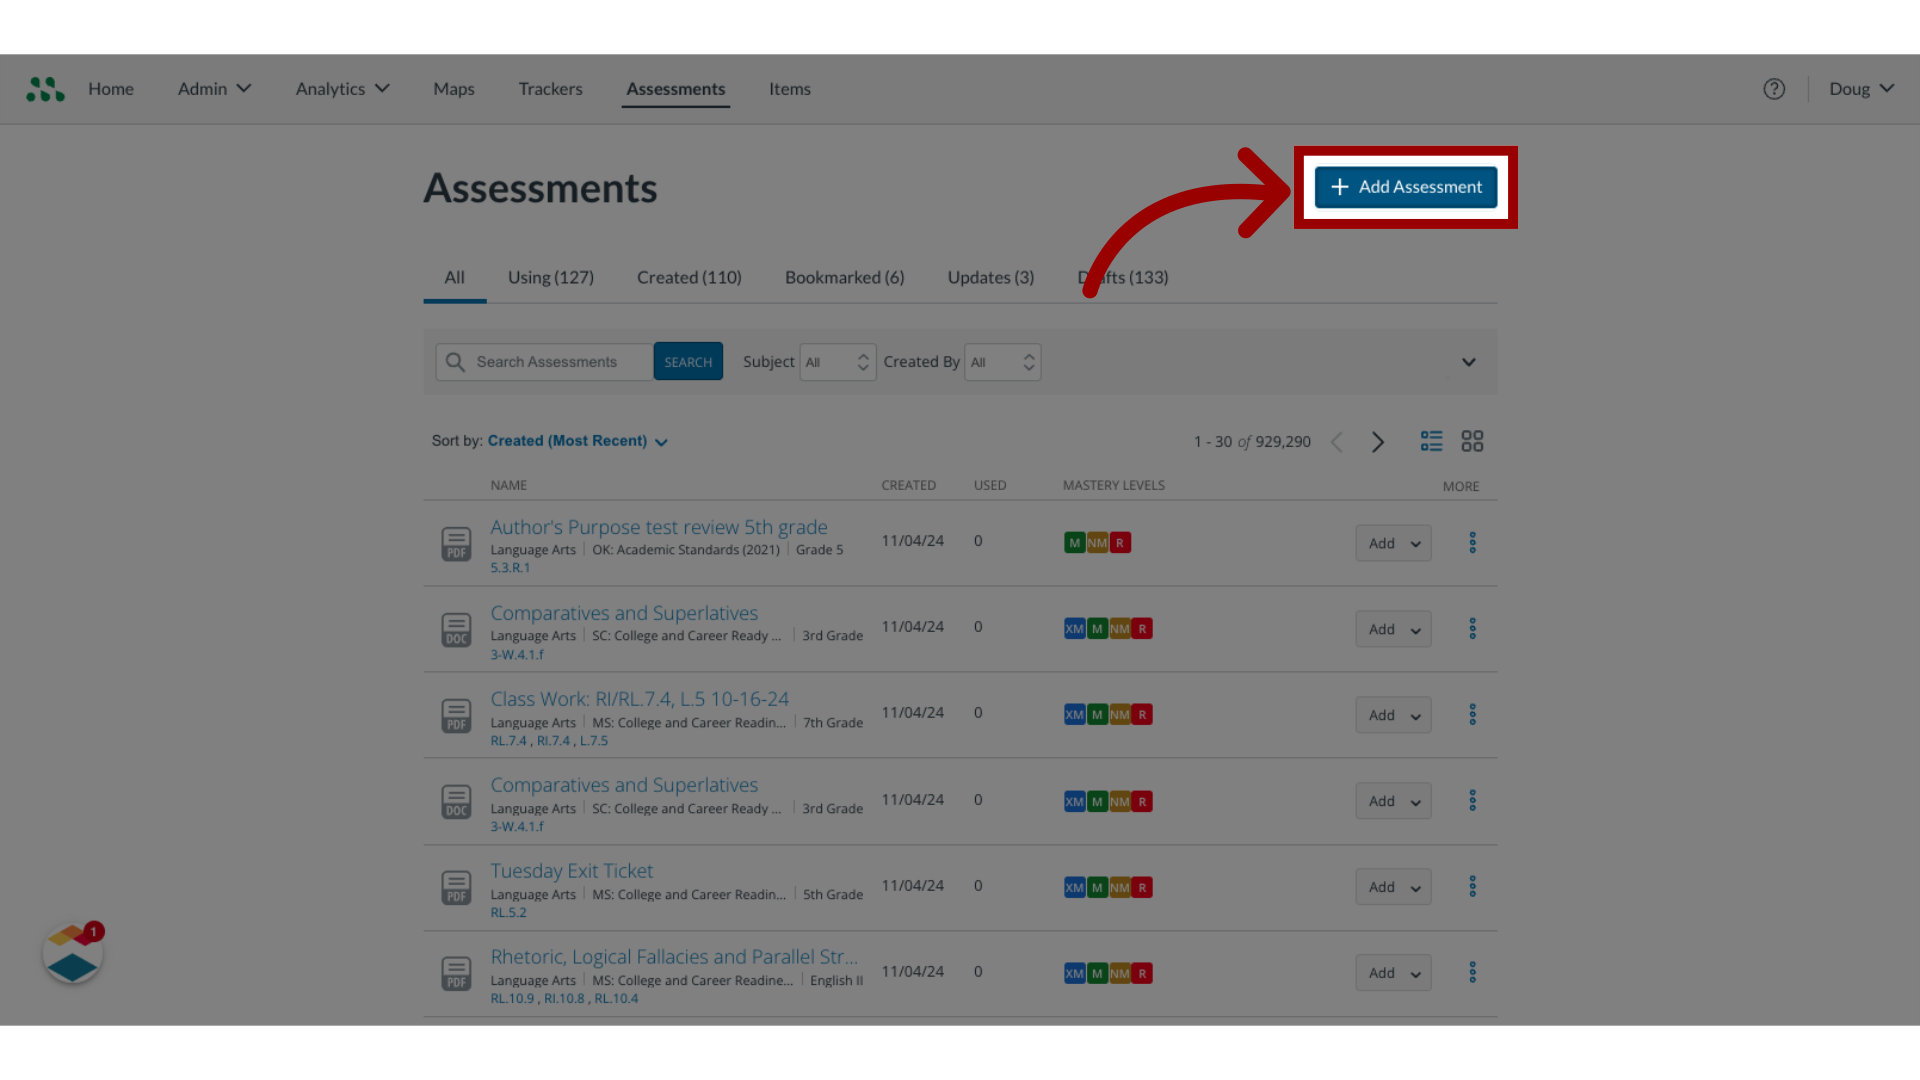This screenshot has width=1920, height=1080.
Task: Switch to Using (127) tab
Action: [551, 277]
